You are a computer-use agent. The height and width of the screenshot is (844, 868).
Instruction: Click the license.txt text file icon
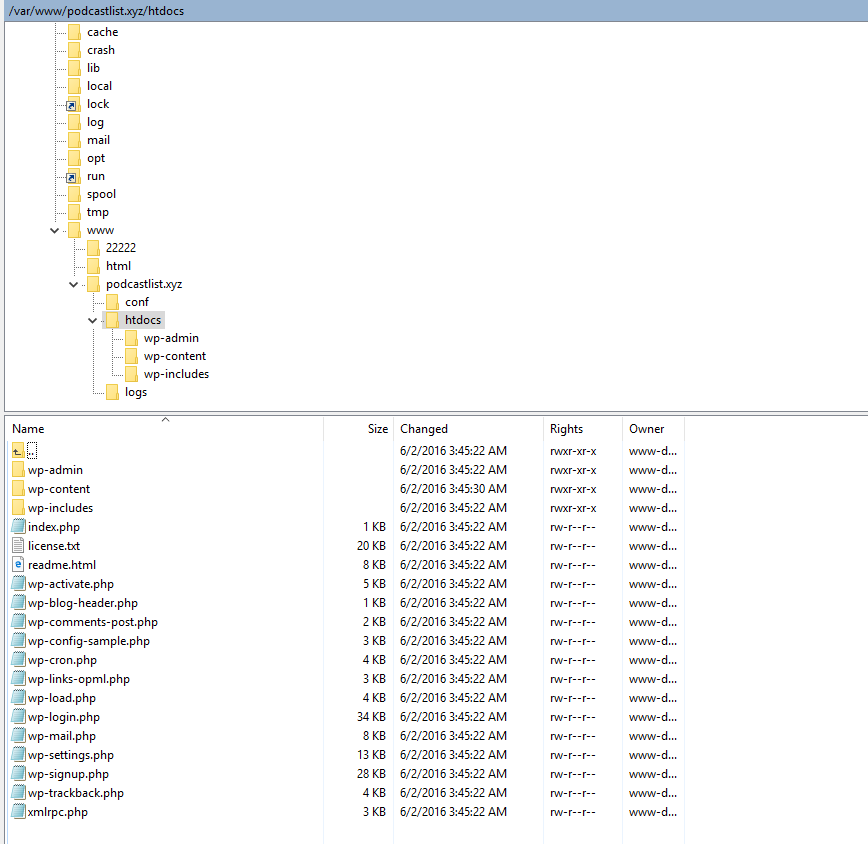[18, 546]
